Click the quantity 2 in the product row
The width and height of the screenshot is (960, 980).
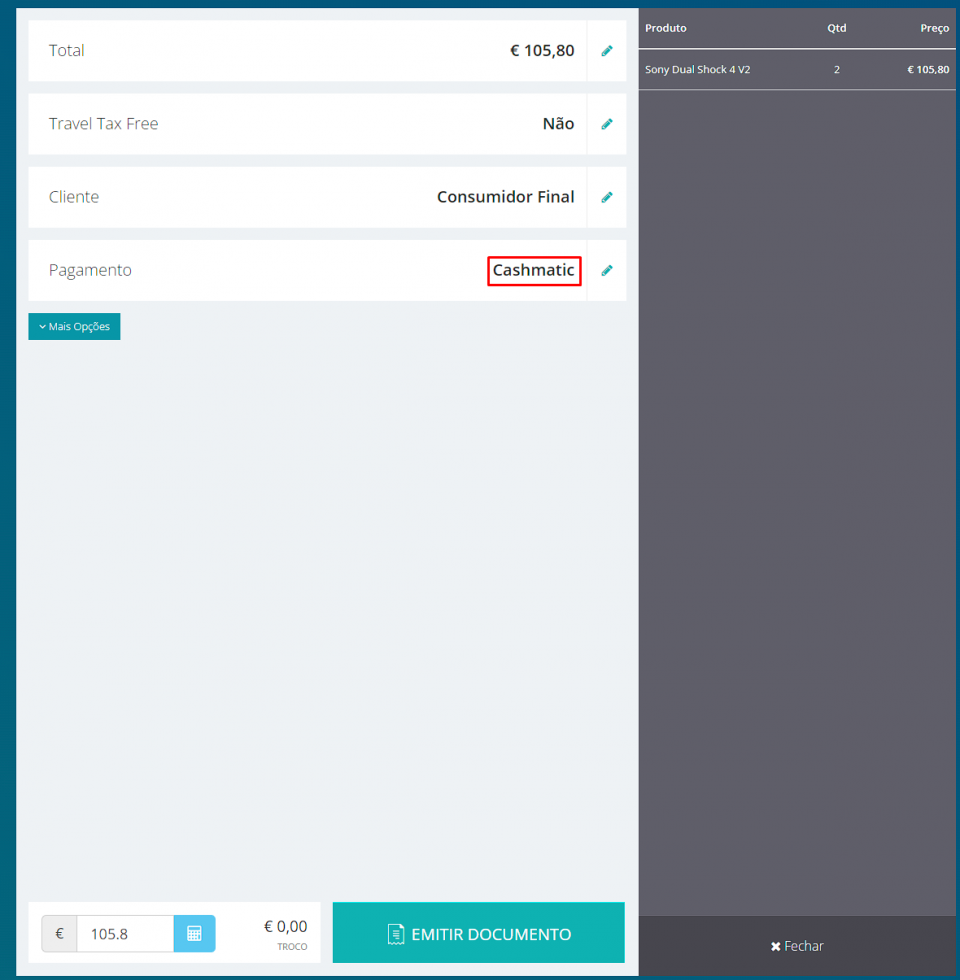836,70
